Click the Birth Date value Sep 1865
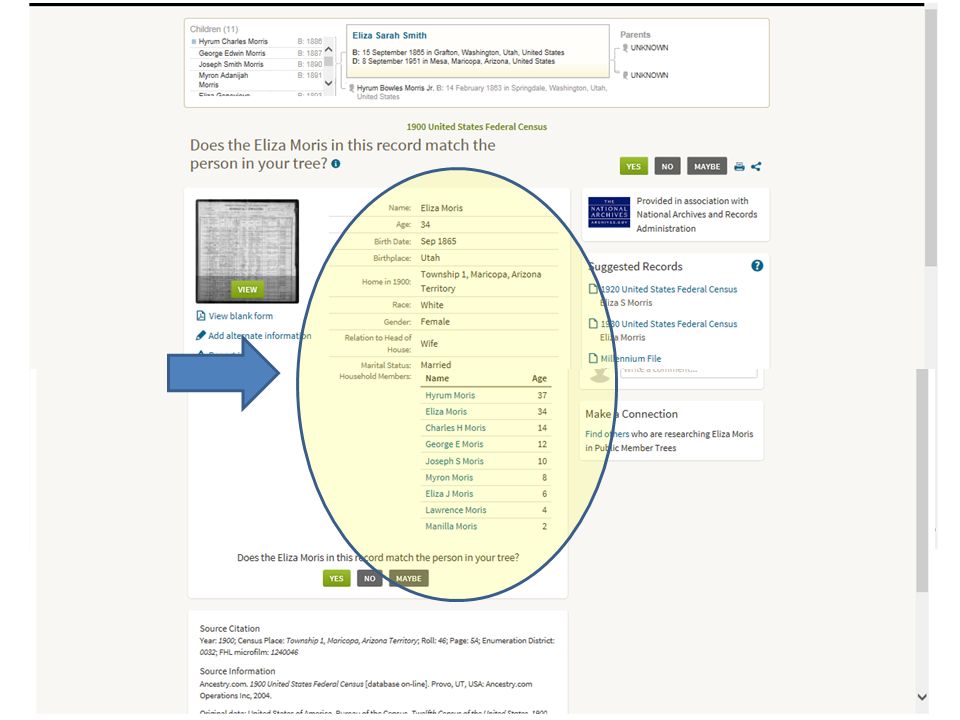Screen dimensions: 960x720 (438, 241)
